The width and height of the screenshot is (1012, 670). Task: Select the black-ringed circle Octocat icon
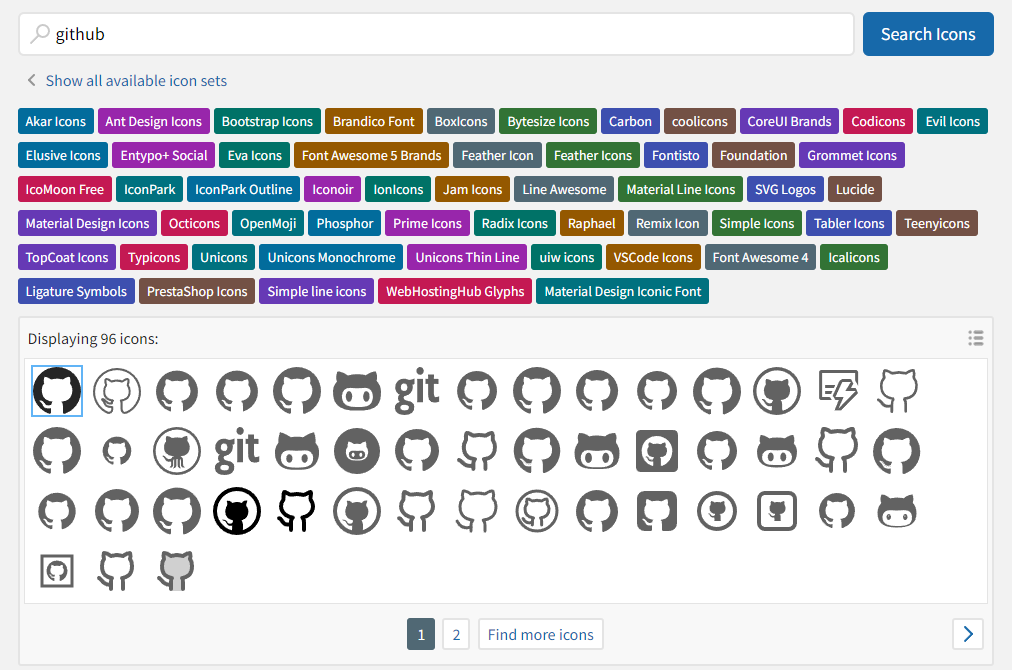[x=237, y=511]
